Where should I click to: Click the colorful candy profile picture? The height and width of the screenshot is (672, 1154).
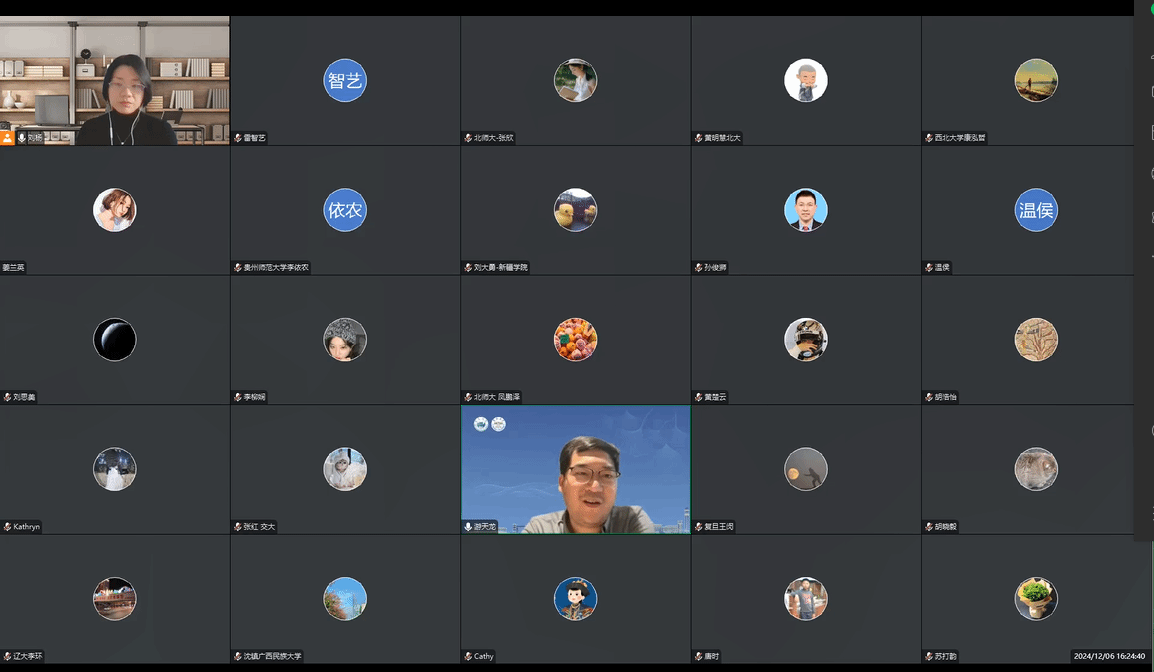click(575, 340)
